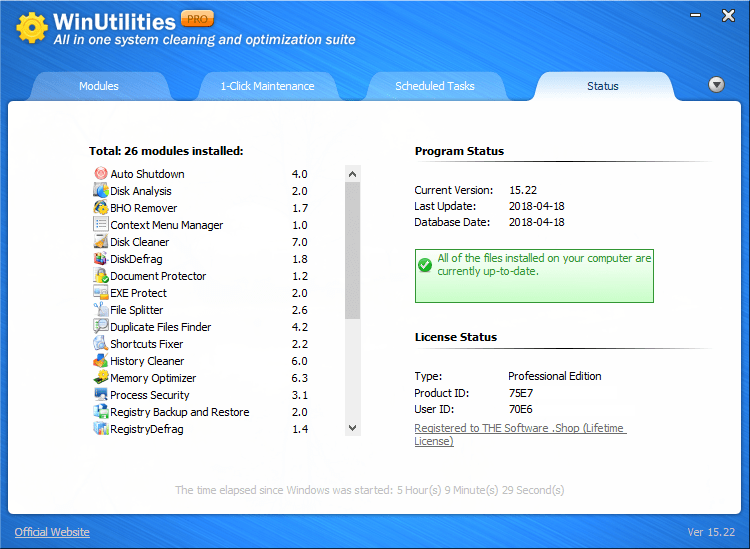Image resolution: width=750 pixels, height=549 pixels.
Task: Click the green up-to-date checkmark icon
Action: pos(425,264)
